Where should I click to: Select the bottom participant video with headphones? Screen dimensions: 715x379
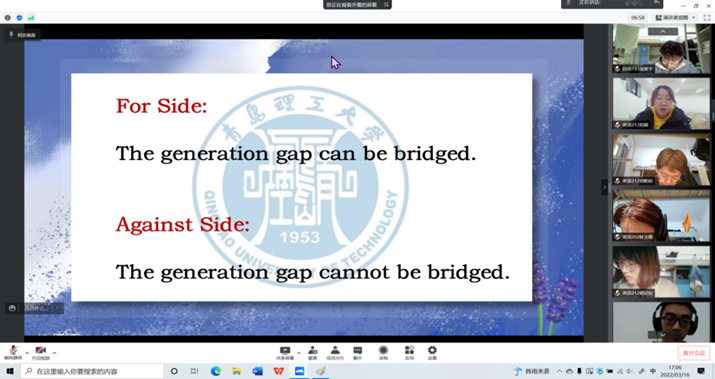(x=661, y=322)
